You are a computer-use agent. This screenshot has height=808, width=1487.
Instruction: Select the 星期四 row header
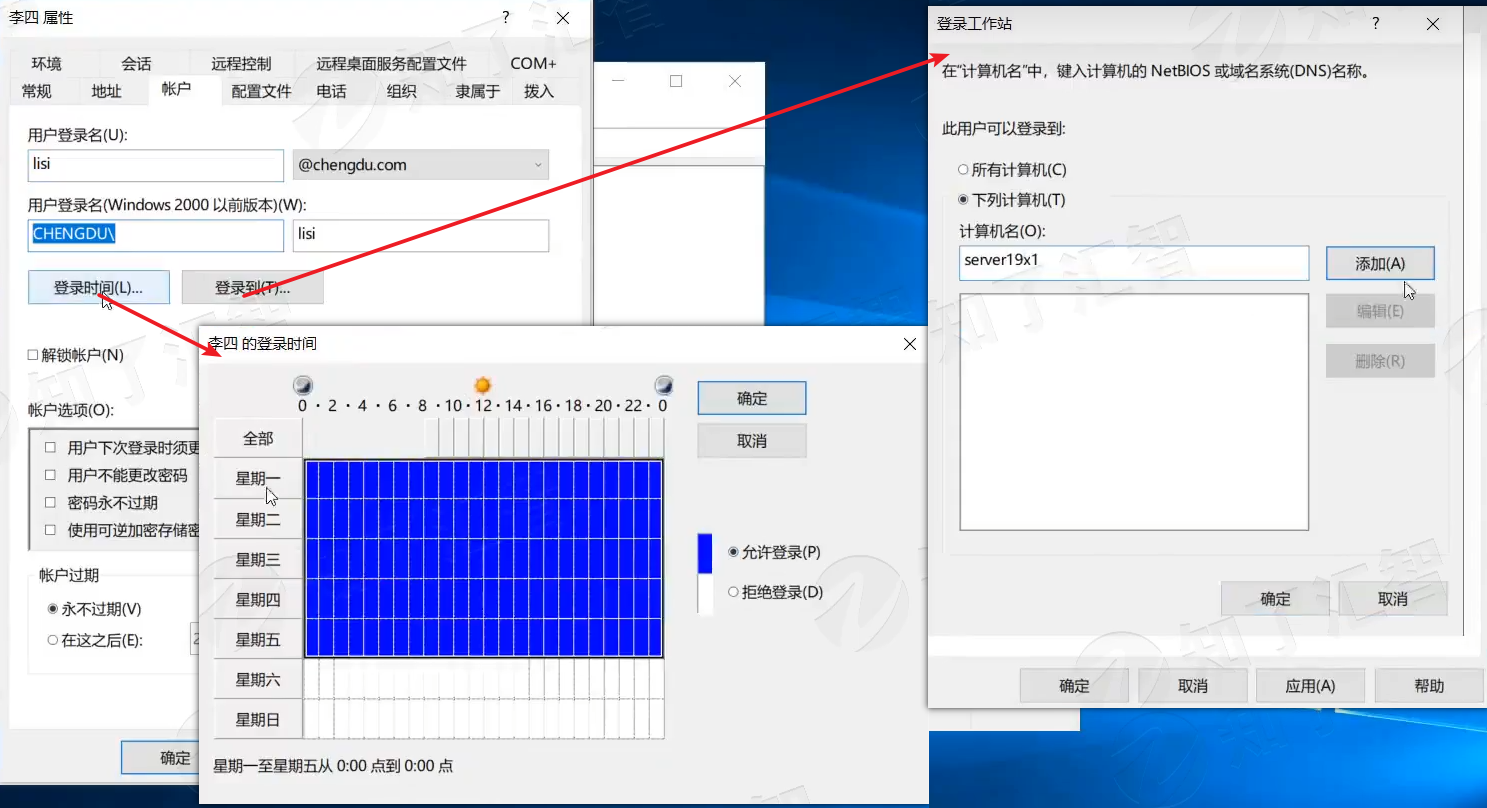[x=258, y=599]
